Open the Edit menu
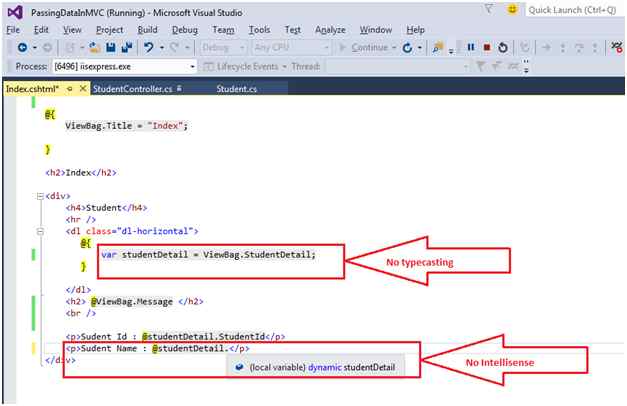This screenshot has width=627, height=406. click(x=41, y=30)
